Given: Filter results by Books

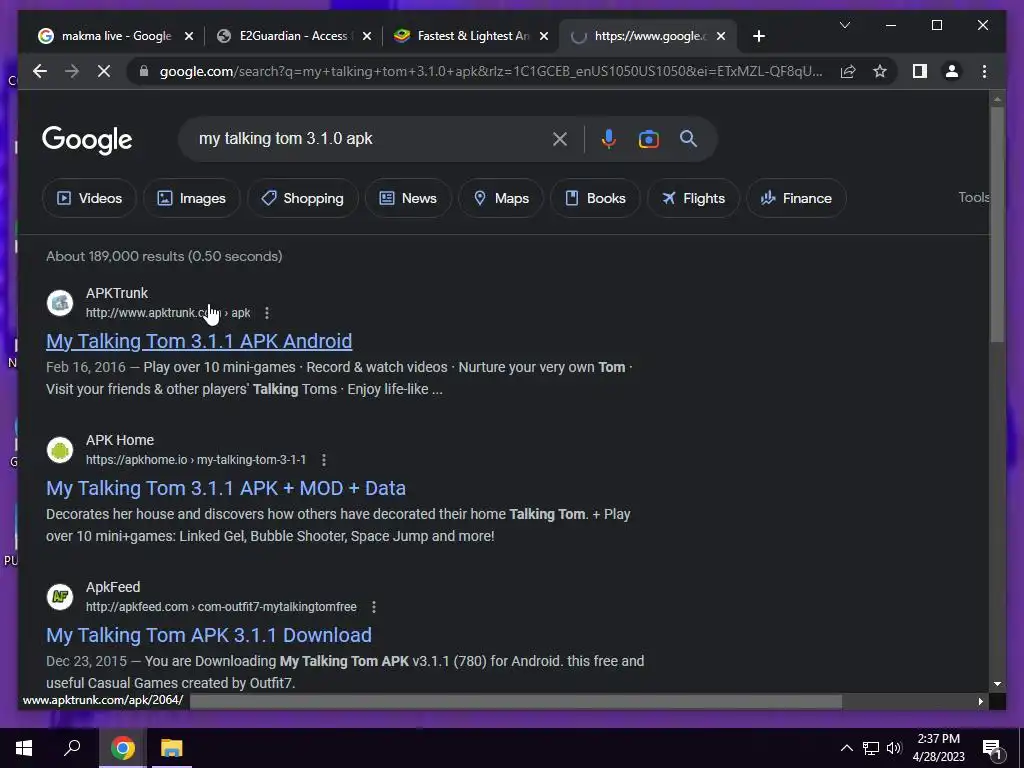Looking at the screenshot, I should pyautogui.click(x=595, y=198).
